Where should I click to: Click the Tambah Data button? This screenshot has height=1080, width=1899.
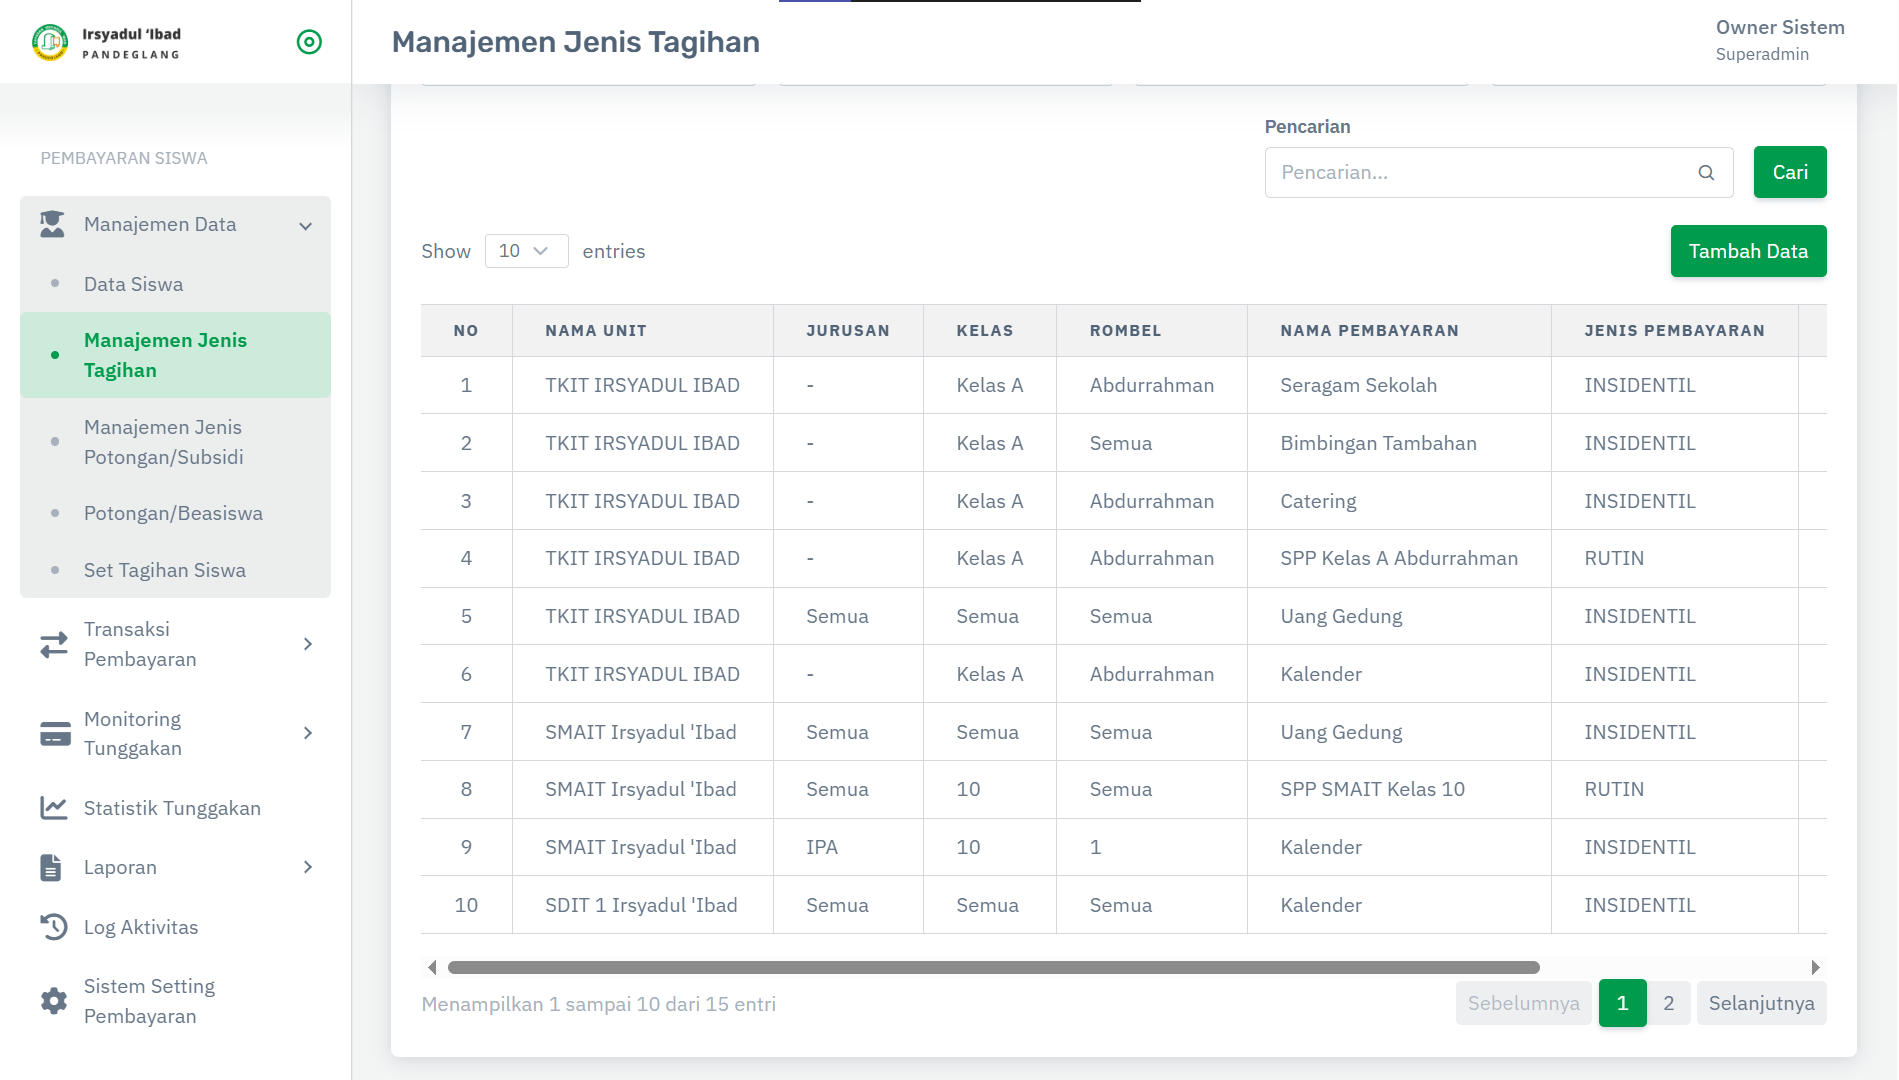coord(1748,251)
